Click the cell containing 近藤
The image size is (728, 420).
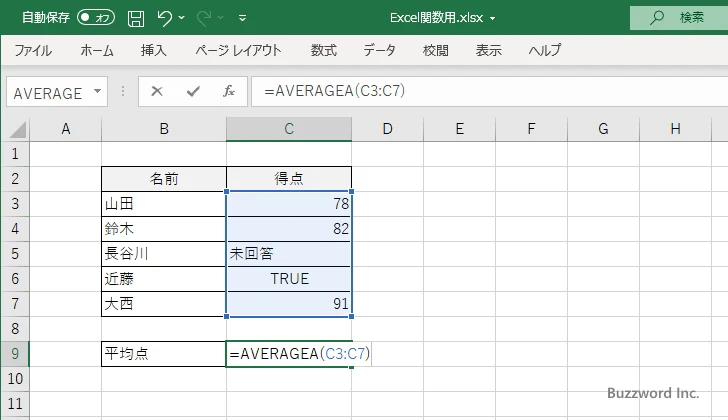[x=164, y=279]
